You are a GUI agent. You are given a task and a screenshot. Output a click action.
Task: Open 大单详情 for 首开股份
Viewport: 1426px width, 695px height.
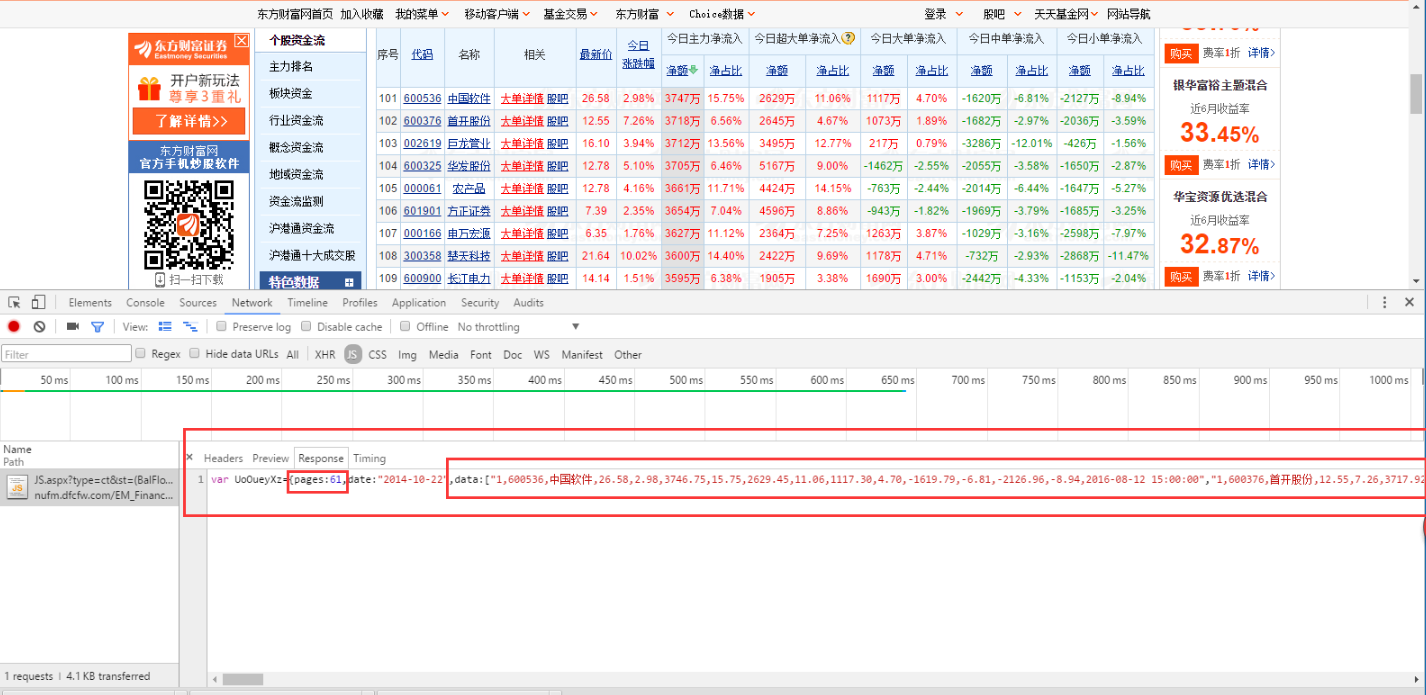click(x=522, y=121)
